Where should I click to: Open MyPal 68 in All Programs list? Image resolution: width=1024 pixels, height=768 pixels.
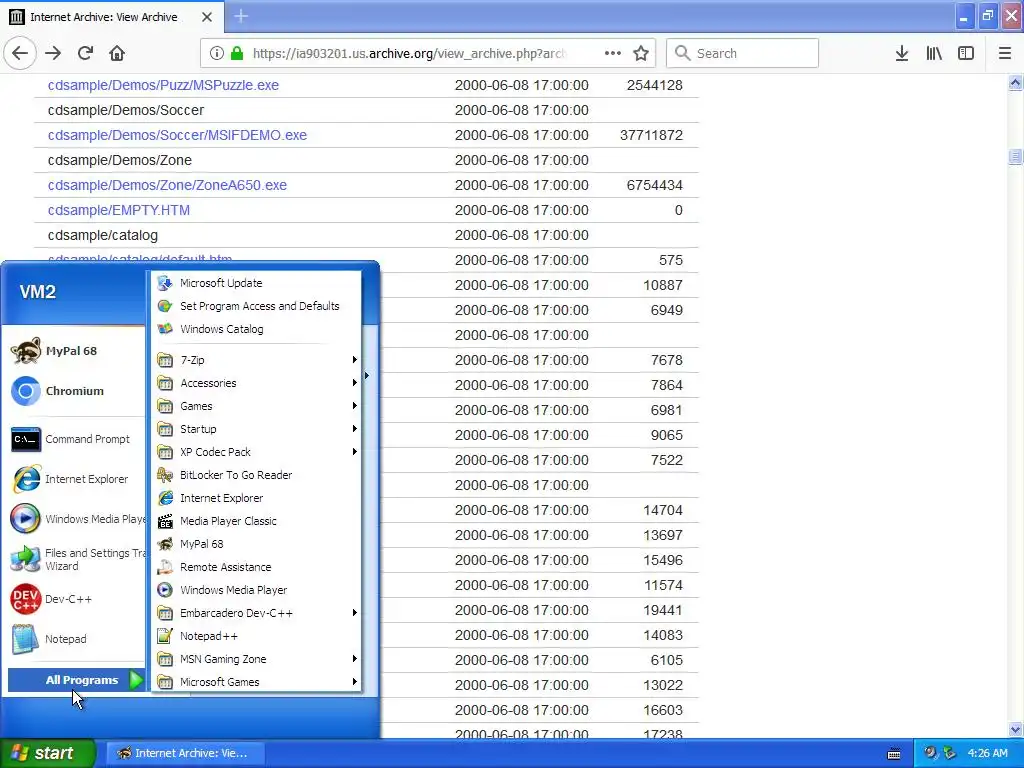(256, 543)
